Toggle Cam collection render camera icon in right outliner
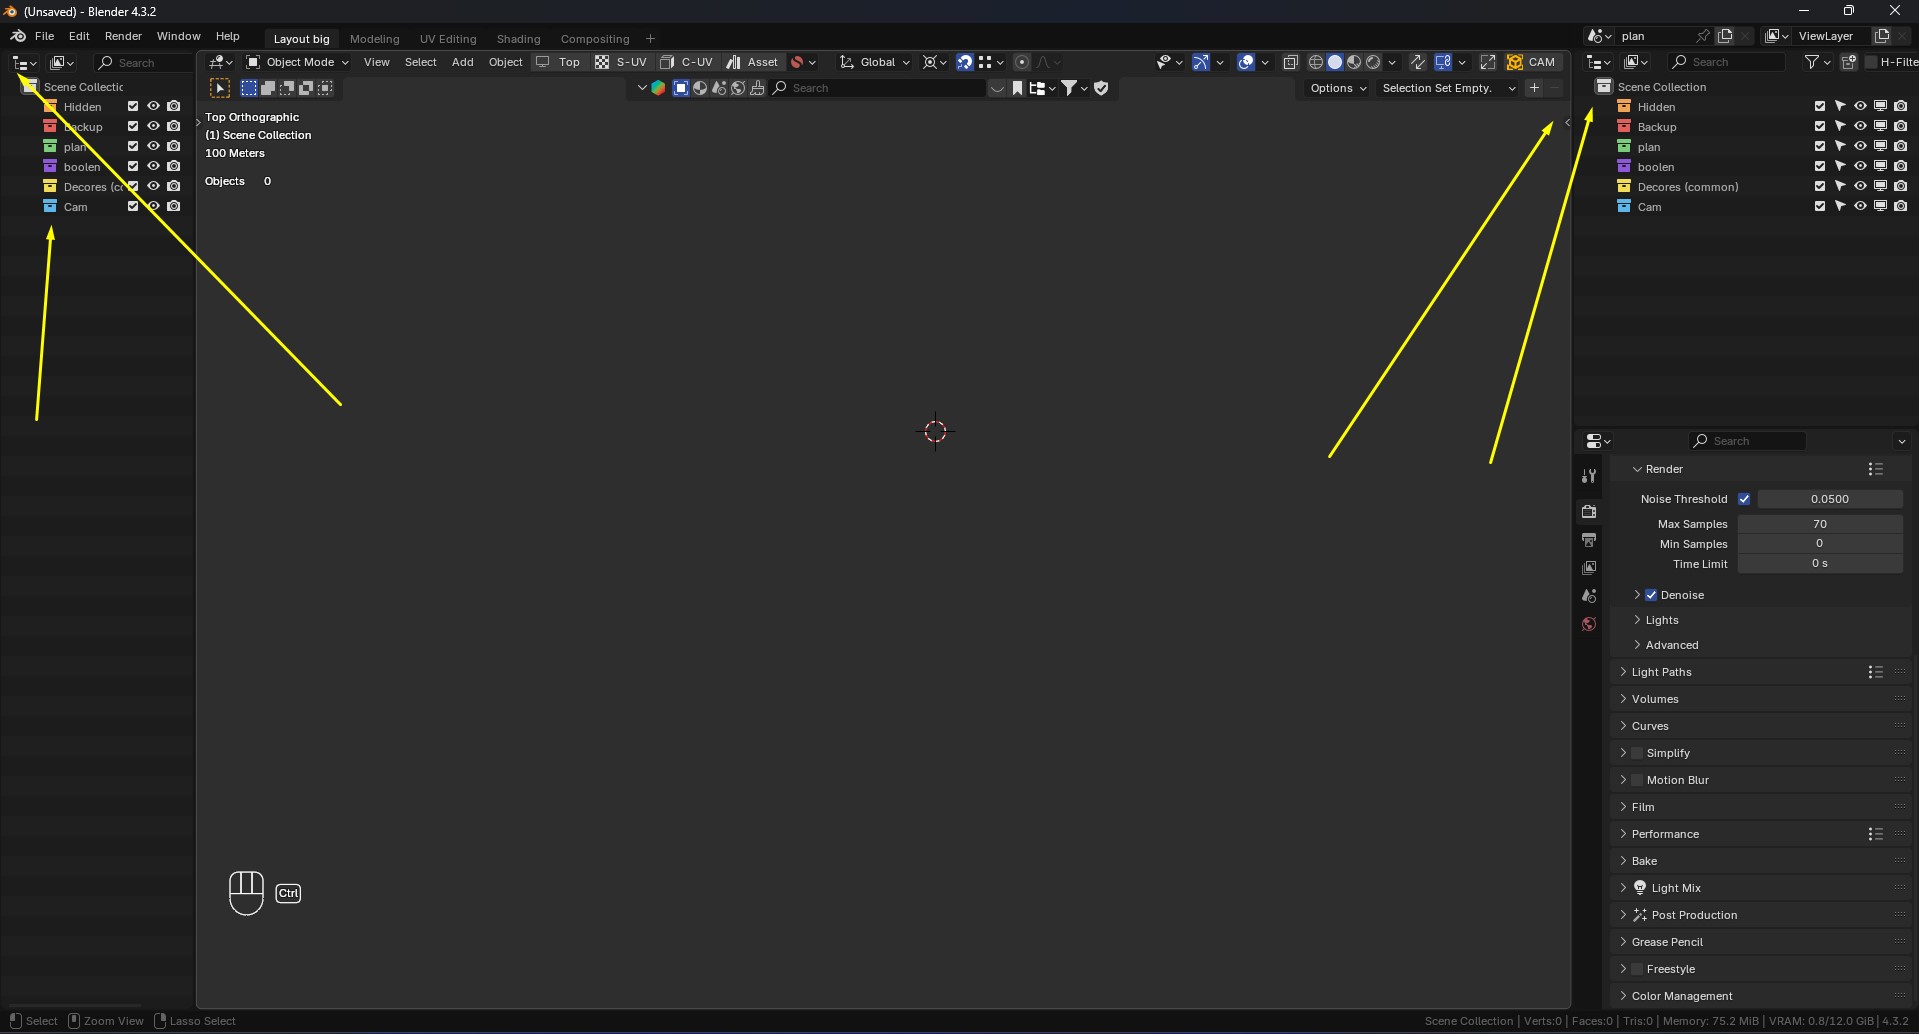Image resolution: width=1919 pixels, height=1034 pixels. click(x=1900, y=207)
